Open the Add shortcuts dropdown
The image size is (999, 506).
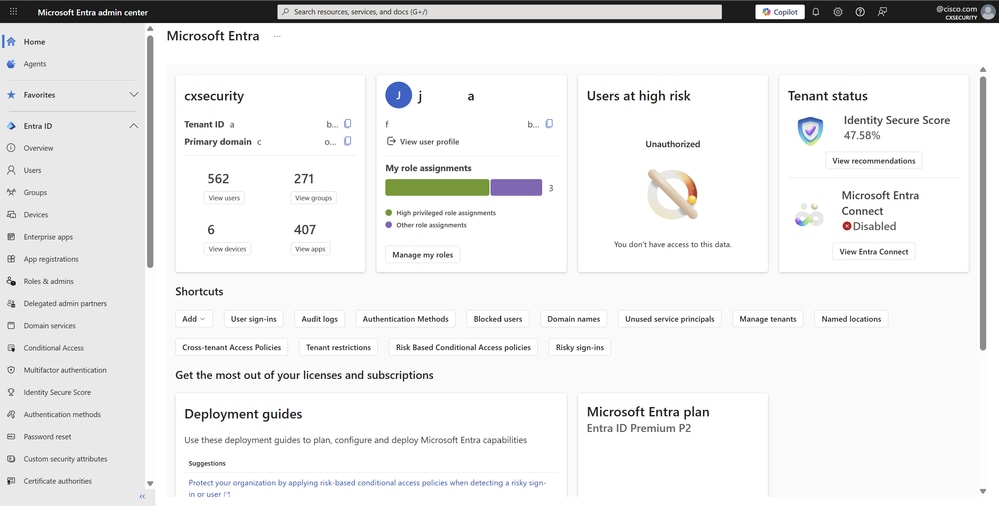[x=194, y=319]
